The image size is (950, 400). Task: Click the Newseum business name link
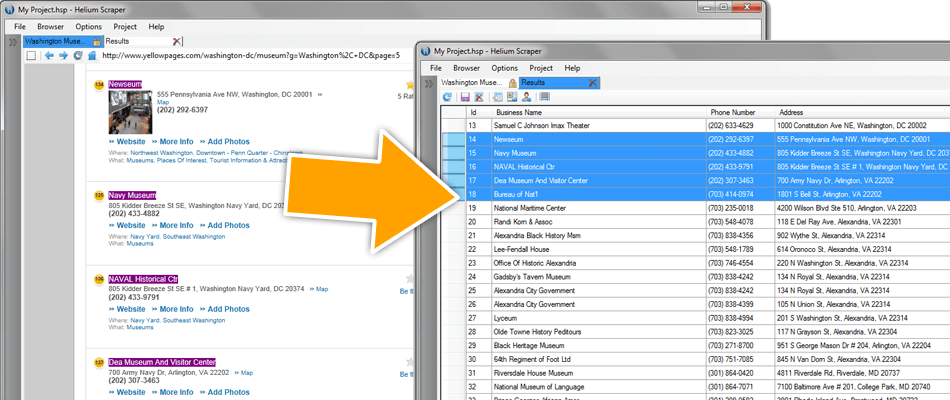[125, 85]
